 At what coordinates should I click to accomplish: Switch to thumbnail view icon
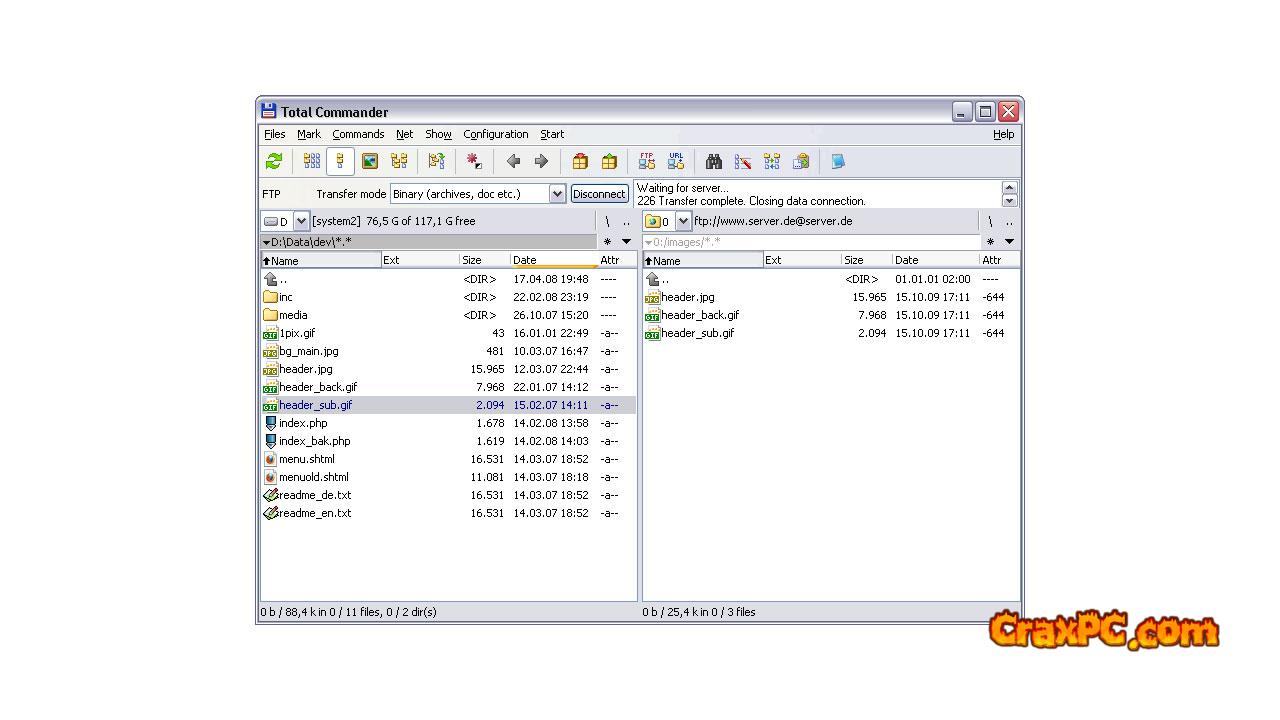pos(369,161)
